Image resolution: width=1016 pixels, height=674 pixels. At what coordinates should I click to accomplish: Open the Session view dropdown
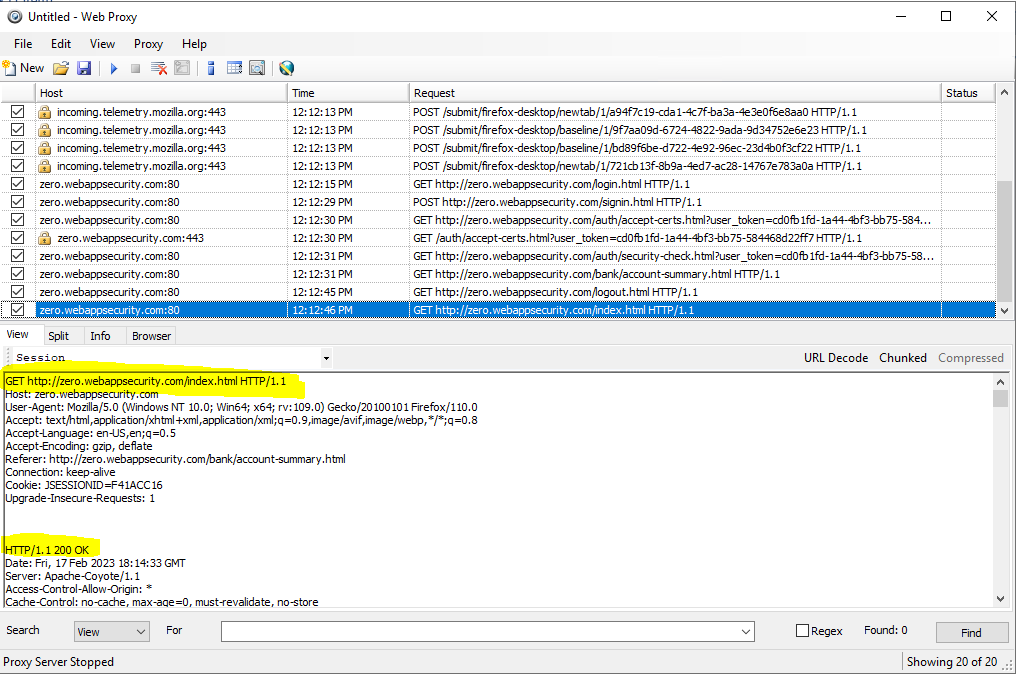[x=325, y=357]
